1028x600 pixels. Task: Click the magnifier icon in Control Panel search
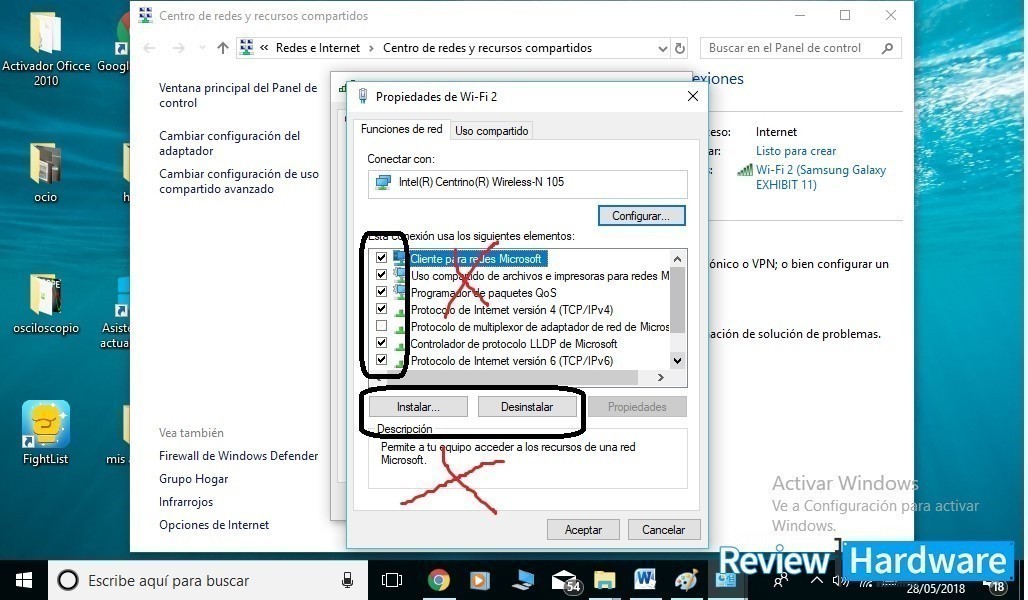coord(888,48)
